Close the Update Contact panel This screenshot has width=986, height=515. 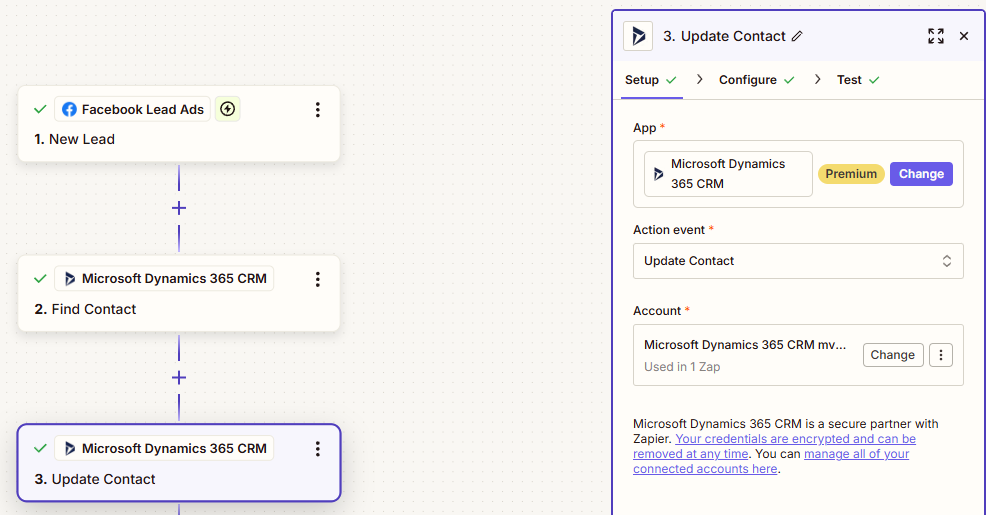[964, 36]
